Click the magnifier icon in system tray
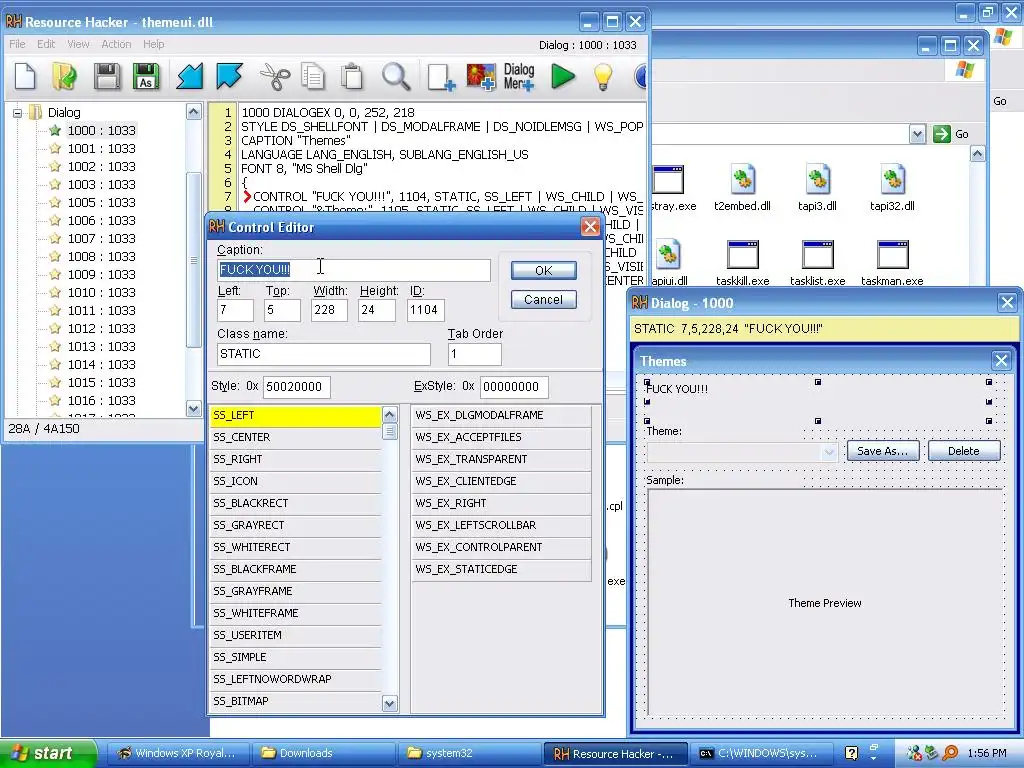 point(950,753)
